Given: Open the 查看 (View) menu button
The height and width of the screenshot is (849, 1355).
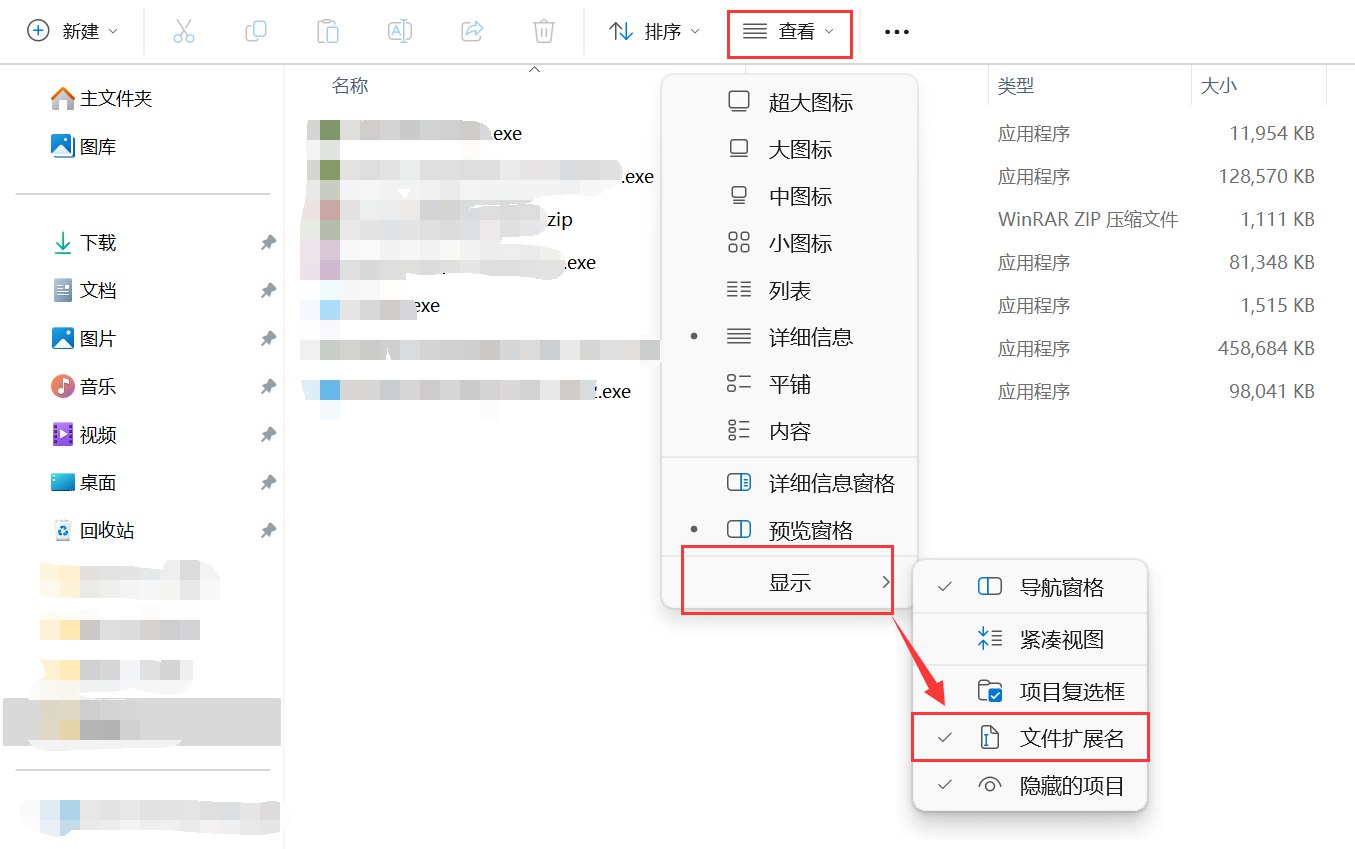Looking at the screenshot, I should click(790, 32).
